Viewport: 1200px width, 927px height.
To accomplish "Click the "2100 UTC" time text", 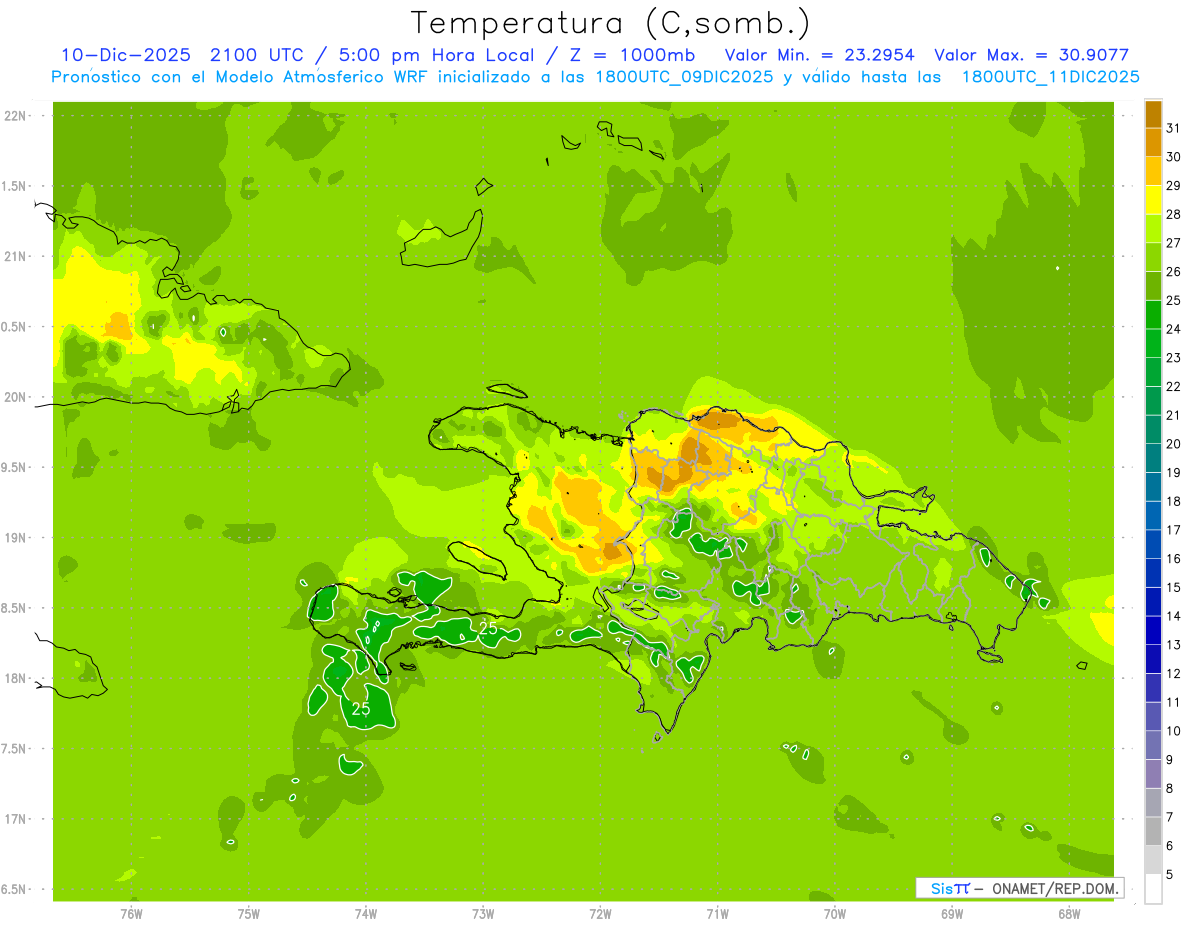I will 256,55.
